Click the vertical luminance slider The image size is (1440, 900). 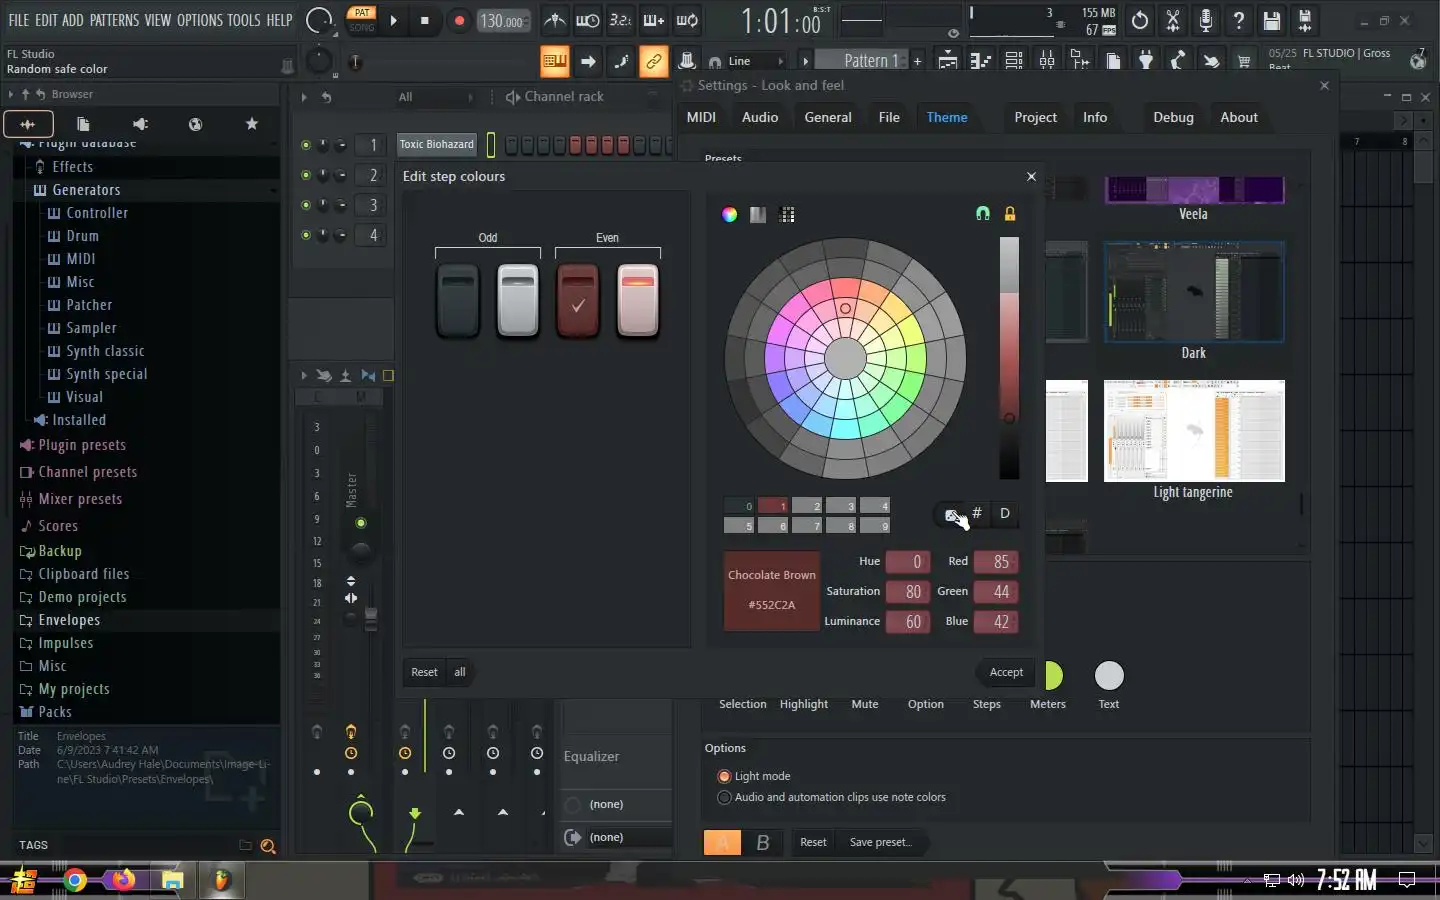[1009, 358]
